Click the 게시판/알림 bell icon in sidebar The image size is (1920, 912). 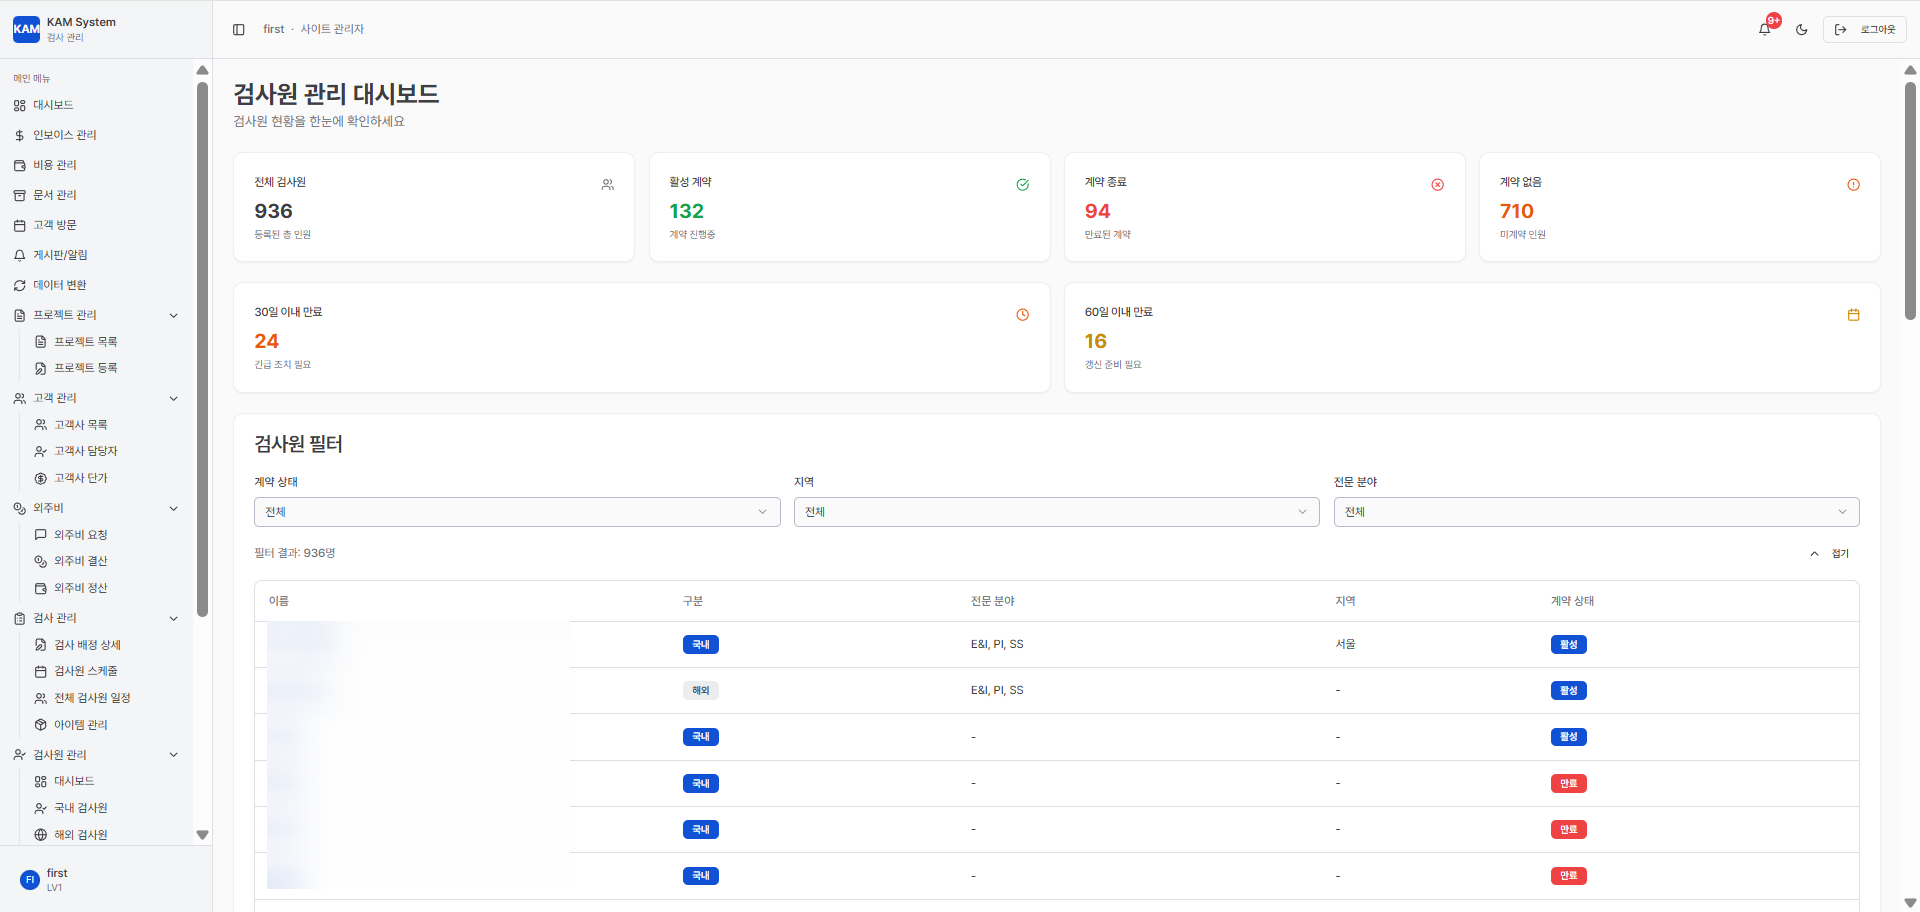[19, 256]
